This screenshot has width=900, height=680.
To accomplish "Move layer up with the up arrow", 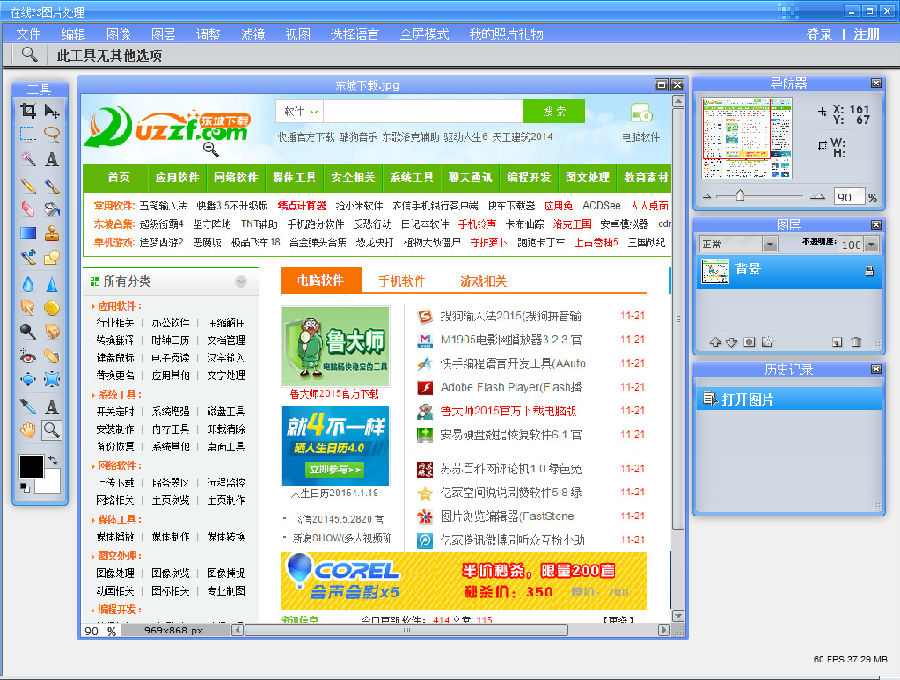I will tap(715, 343).
